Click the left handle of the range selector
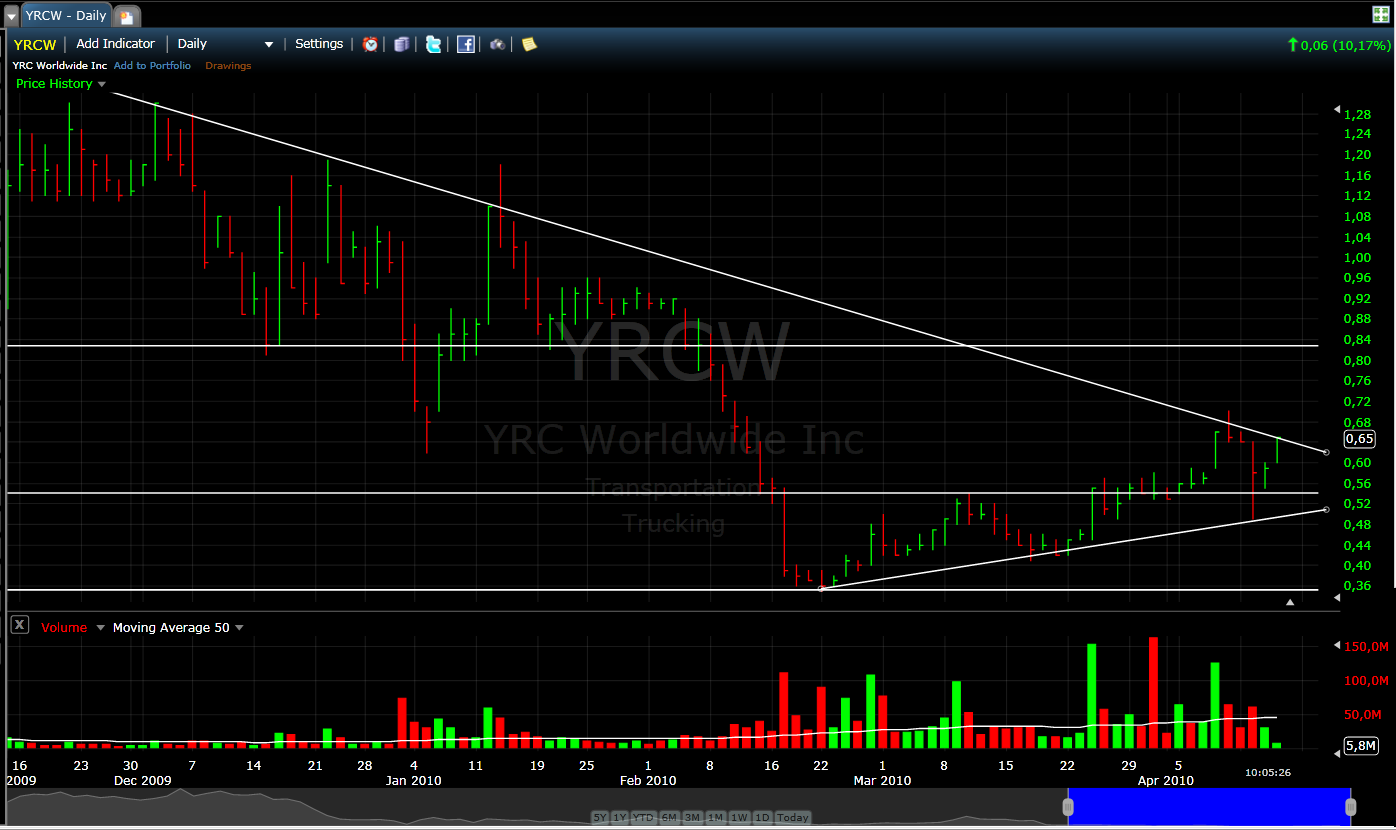 pyautogui.click(x=1068, y=806)
